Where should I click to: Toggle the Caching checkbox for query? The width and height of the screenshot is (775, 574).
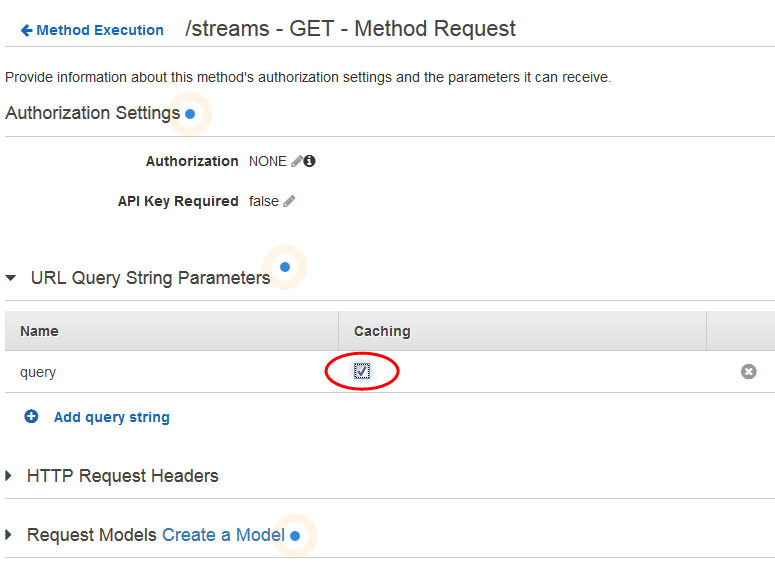pos(361,371)
